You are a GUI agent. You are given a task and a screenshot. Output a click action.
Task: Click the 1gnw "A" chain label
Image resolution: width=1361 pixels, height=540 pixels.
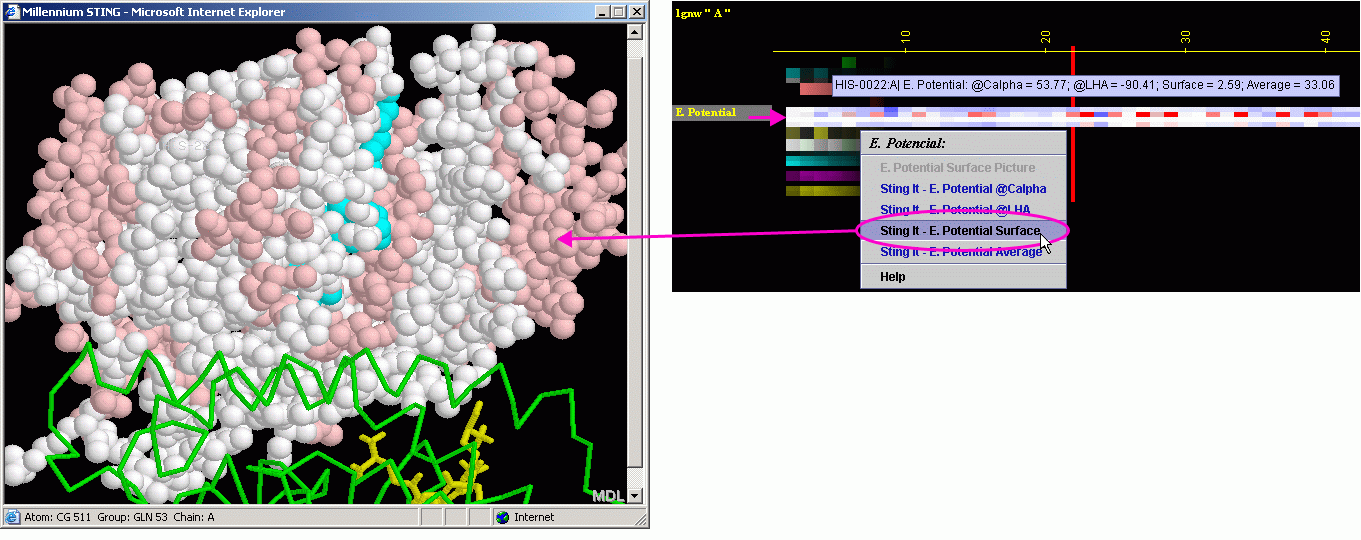(703, 13)
